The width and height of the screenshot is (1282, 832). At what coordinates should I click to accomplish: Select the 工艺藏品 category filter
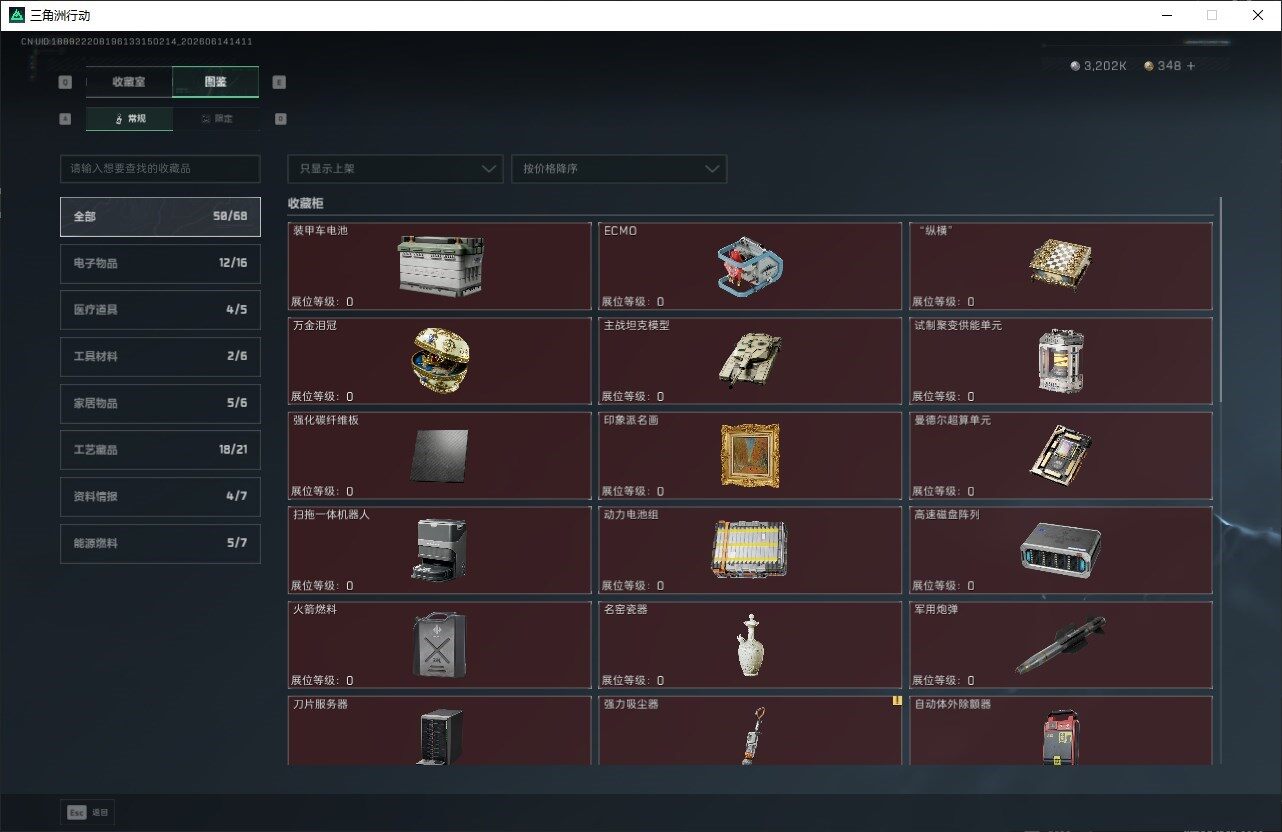tap(160, 450)
